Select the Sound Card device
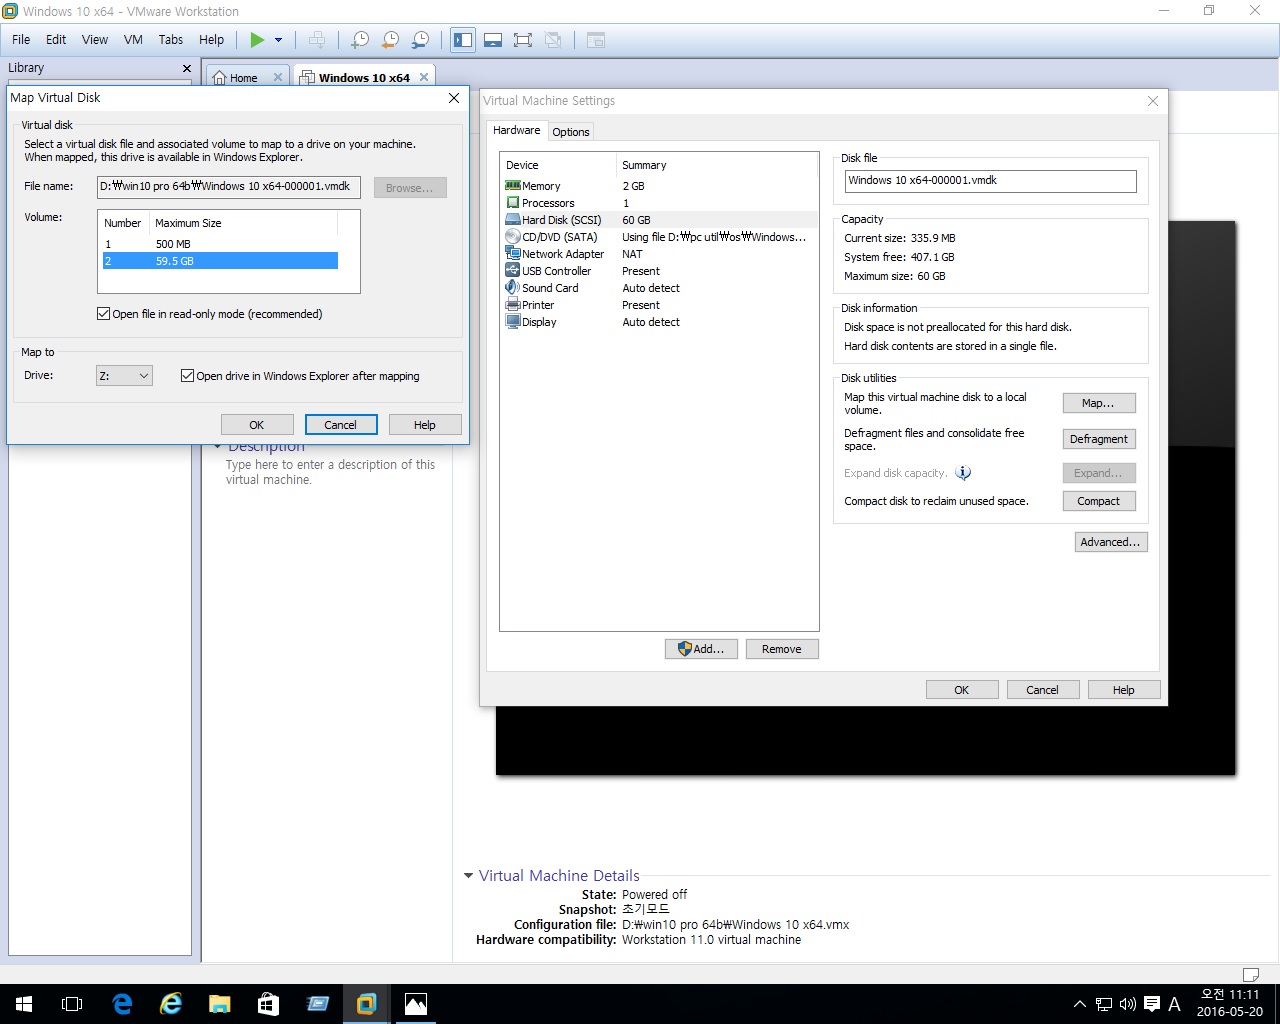This screenshot has height=1024, width=1280. point(659,288)
